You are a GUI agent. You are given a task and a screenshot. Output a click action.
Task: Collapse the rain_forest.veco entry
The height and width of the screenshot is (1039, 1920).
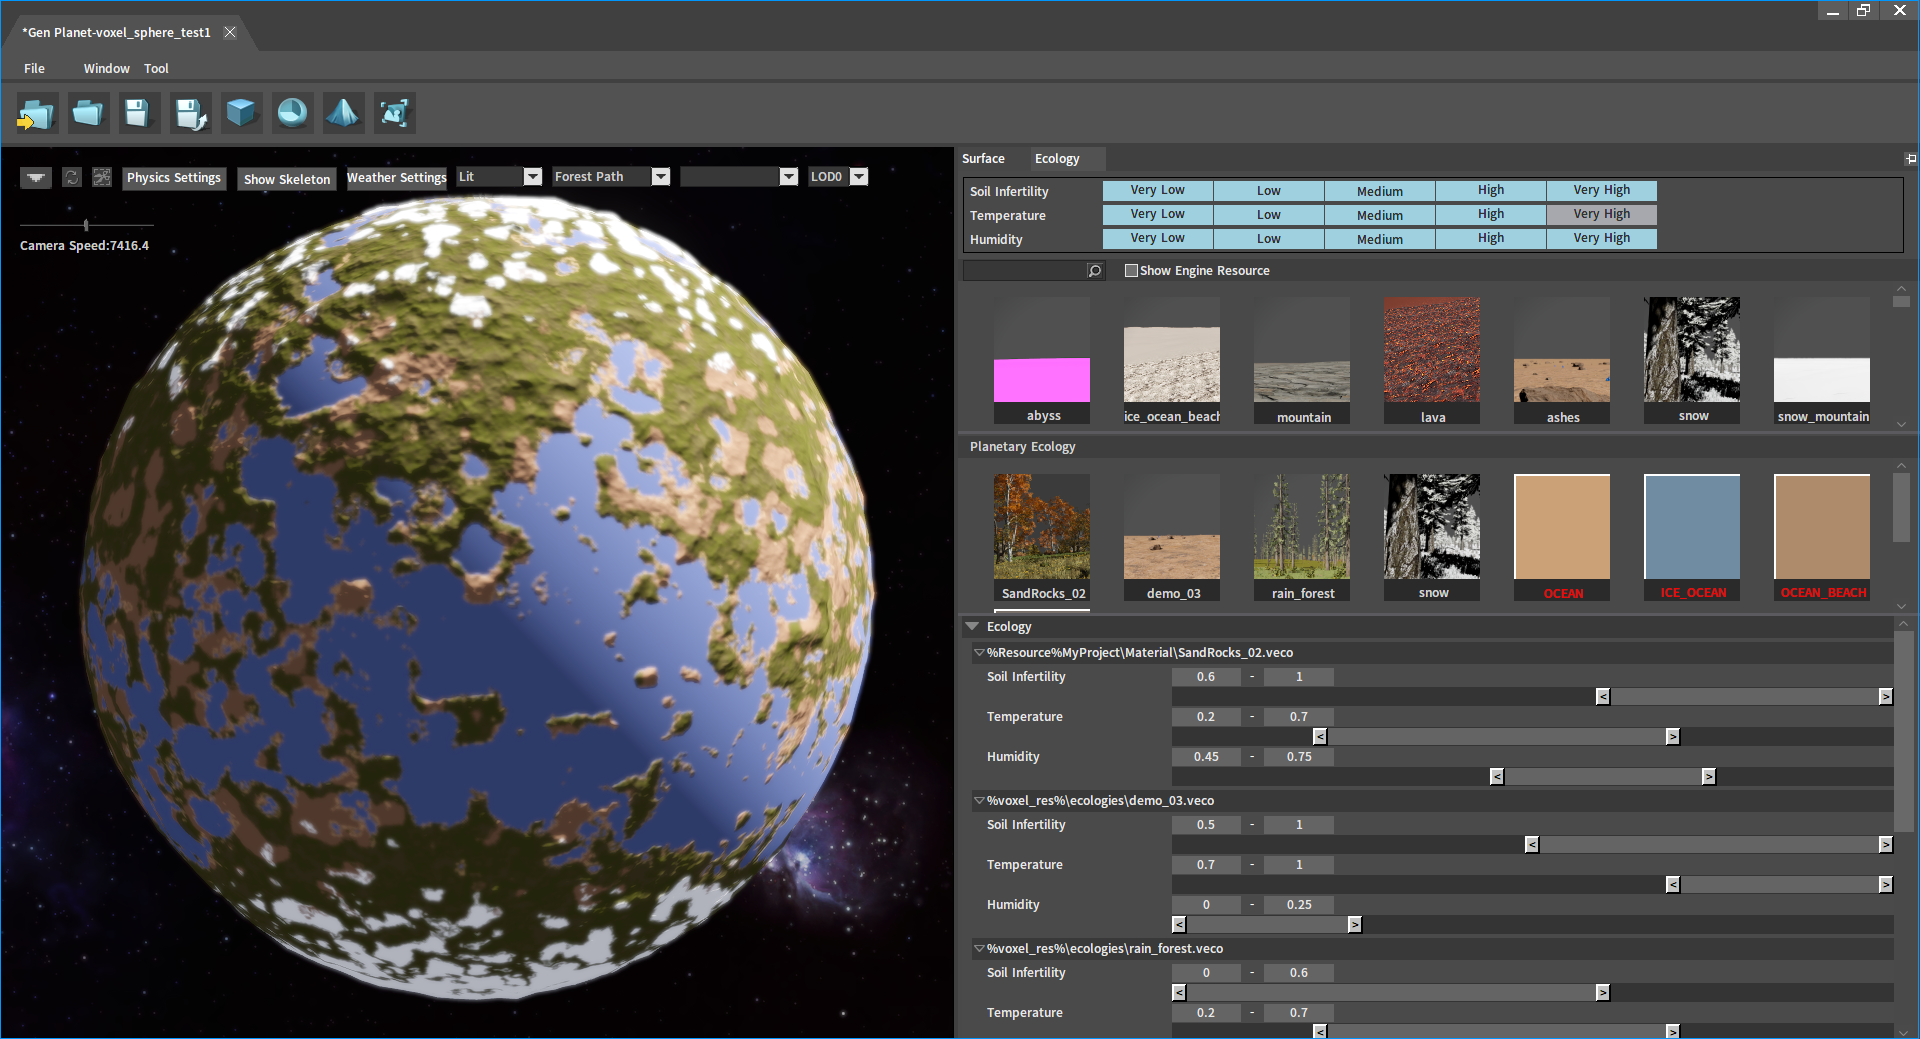[x=979, y=949]
